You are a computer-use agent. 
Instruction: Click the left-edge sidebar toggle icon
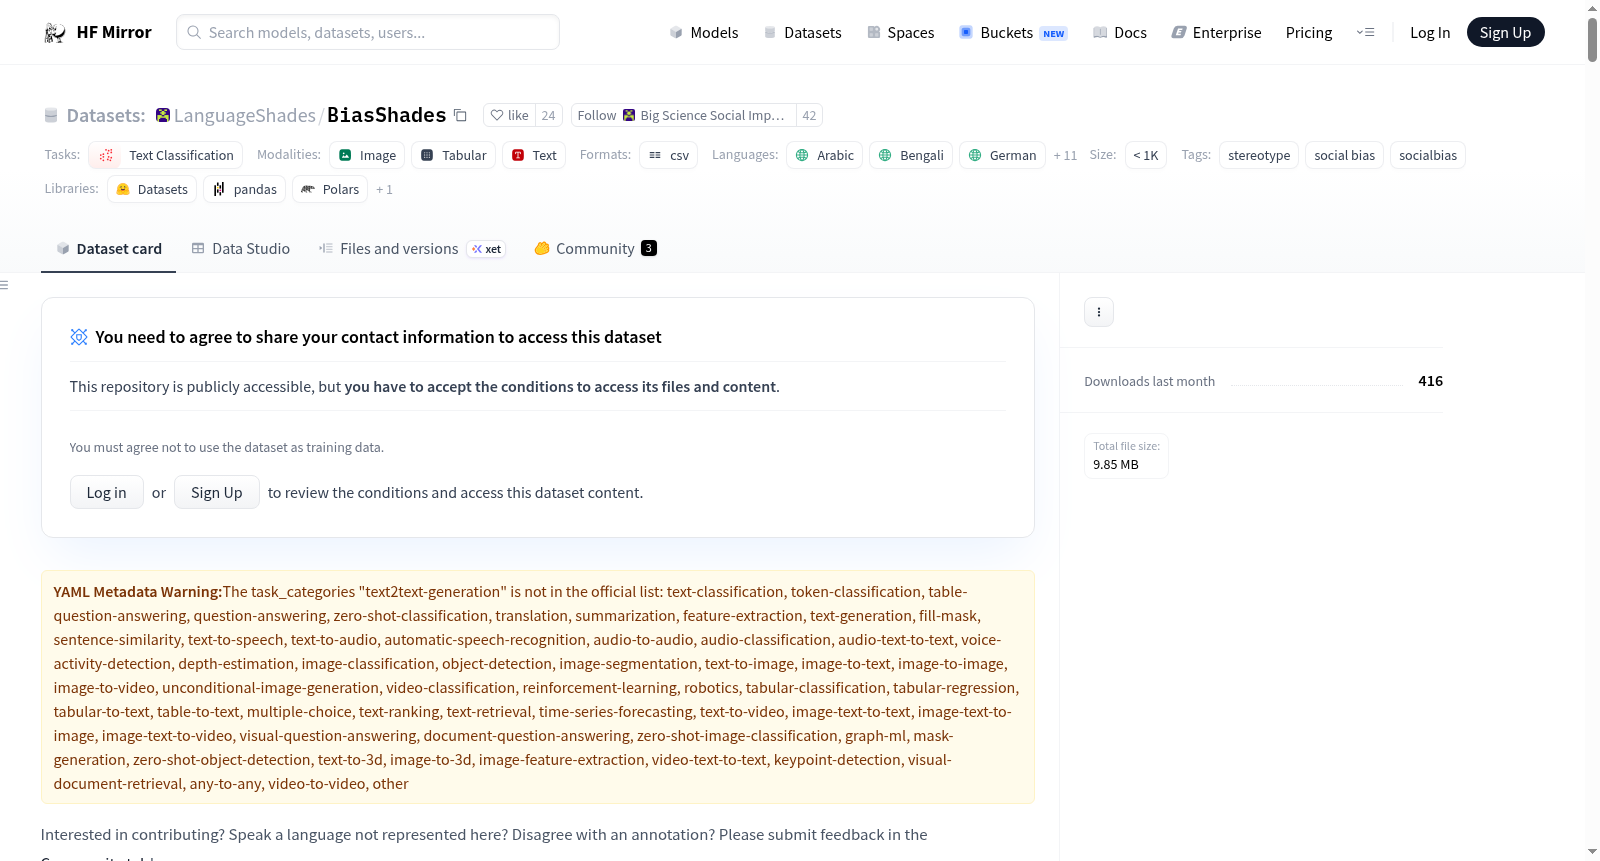4,285
